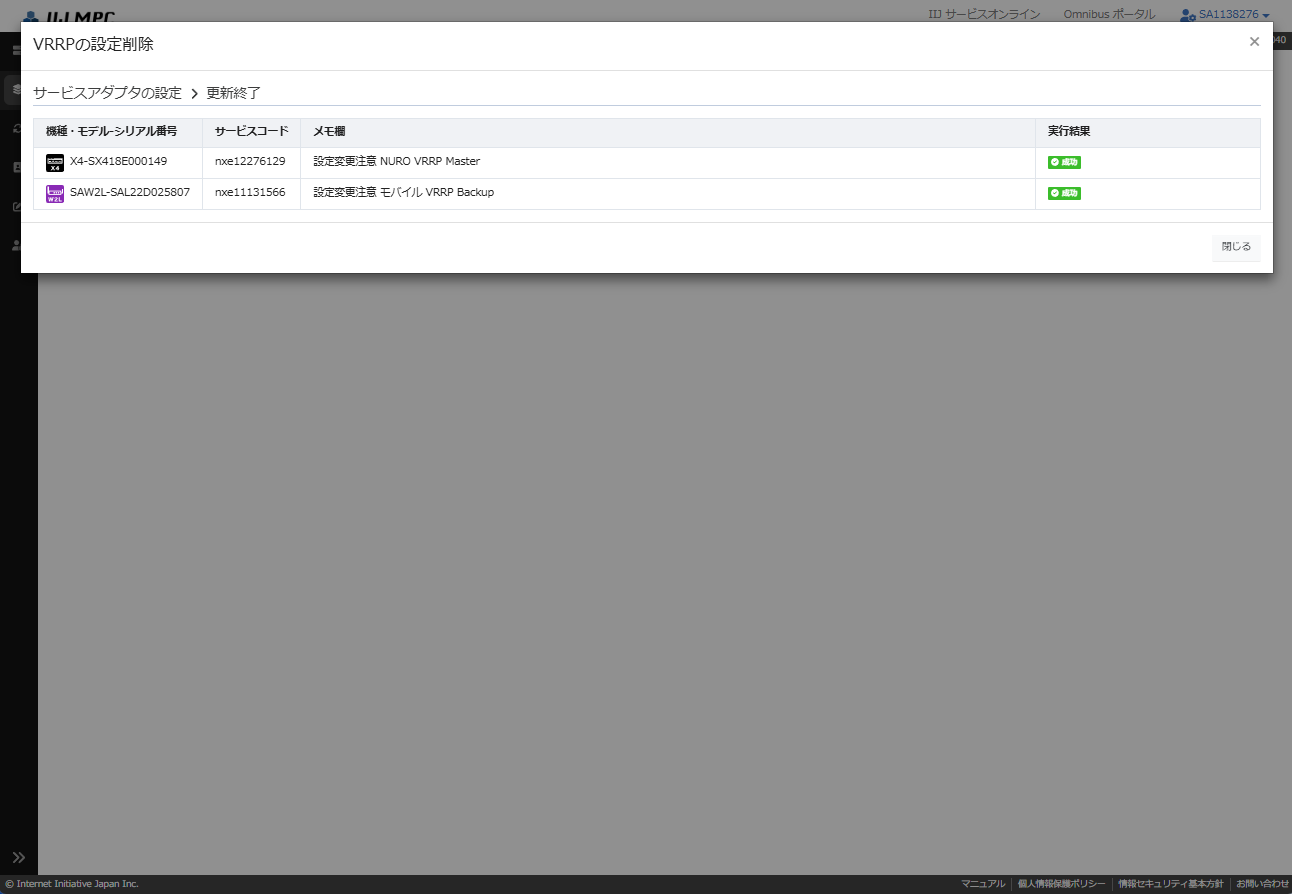Click サービスアダプタの設定 breadcrumb

pyautogui.click(x=108, y=93)
